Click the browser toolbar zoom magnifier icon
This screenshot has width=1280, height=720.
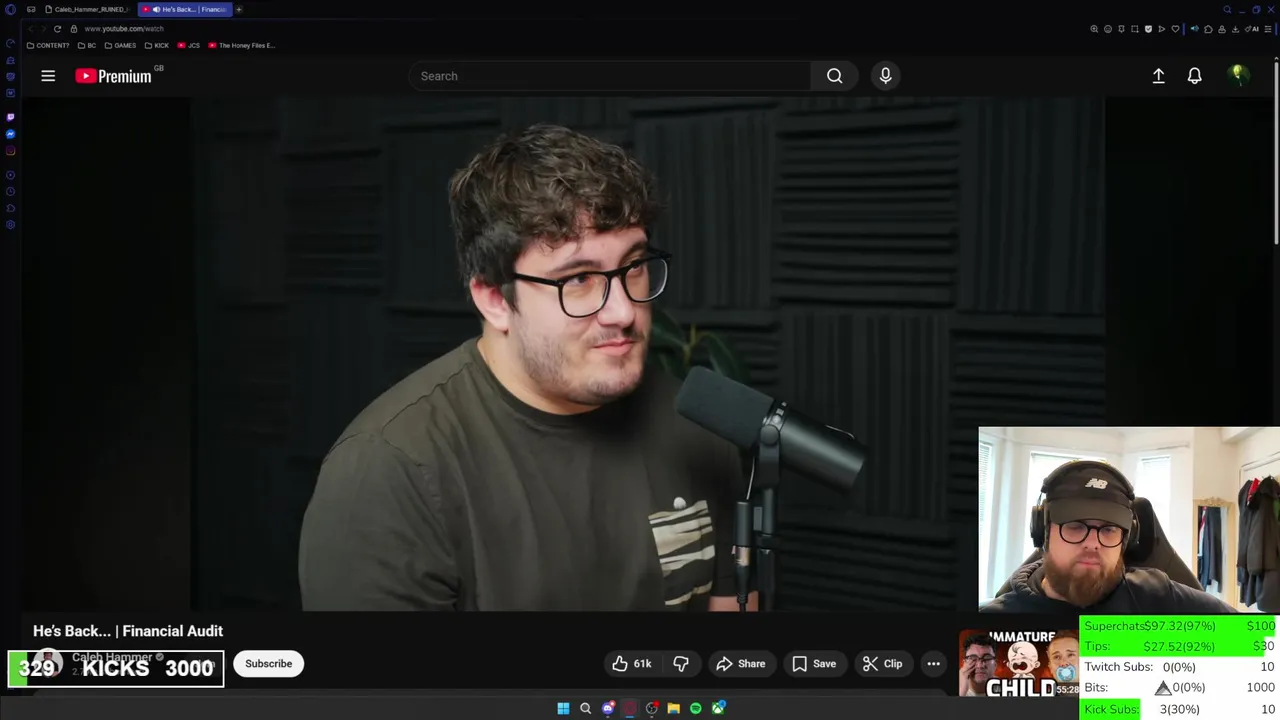pos(1094,29)
